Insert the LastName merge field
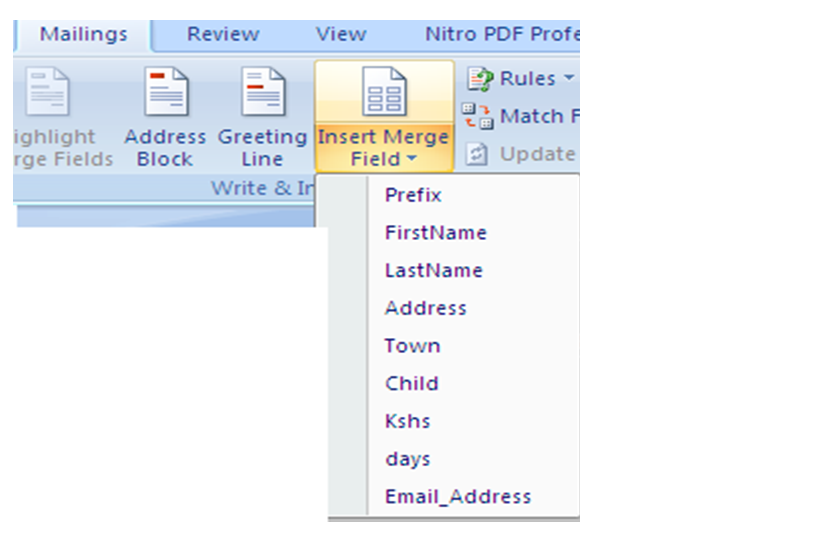 433,271
